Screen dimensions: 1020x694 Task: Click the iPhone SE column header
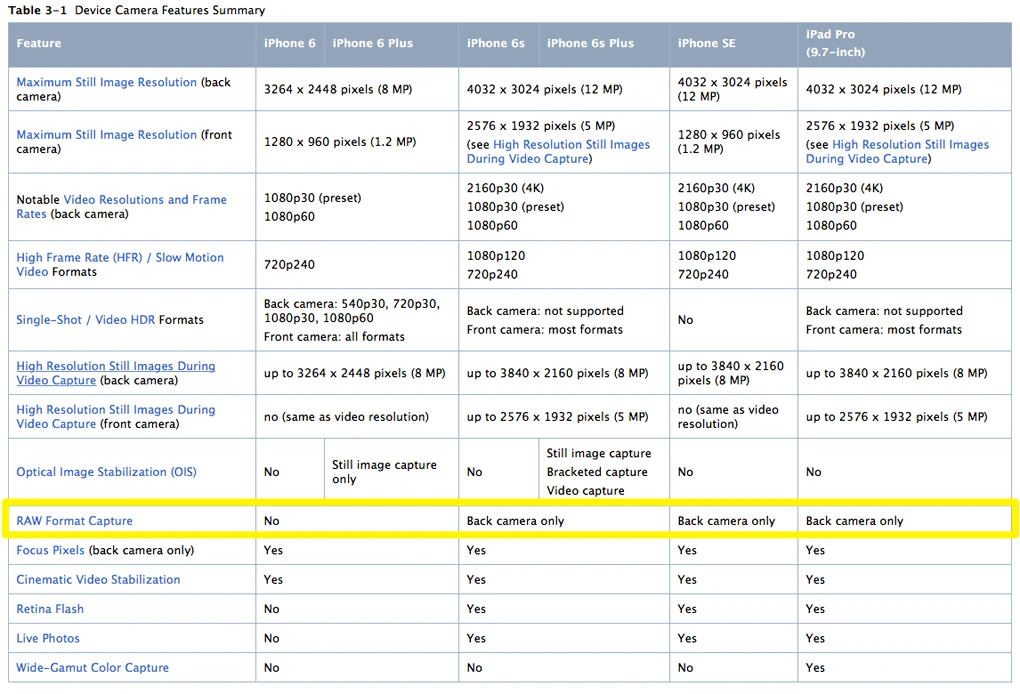pos(706,43)
